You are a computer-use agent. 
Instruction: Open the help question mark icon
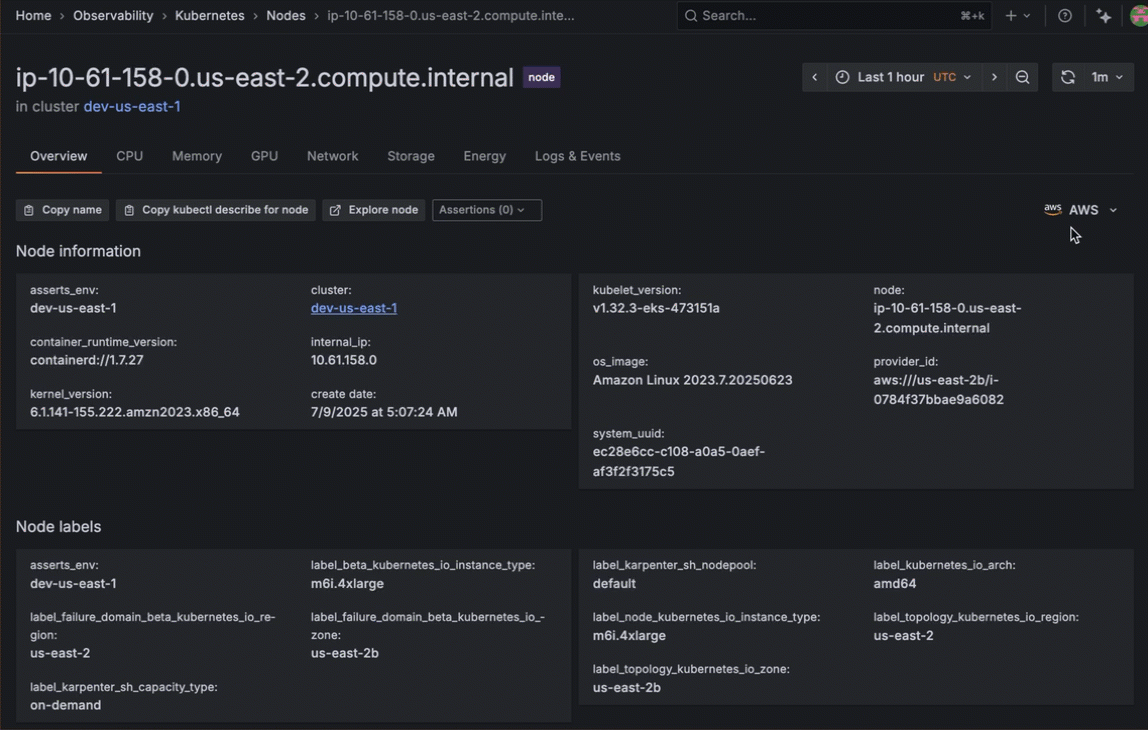click(x=1064, y=15)
